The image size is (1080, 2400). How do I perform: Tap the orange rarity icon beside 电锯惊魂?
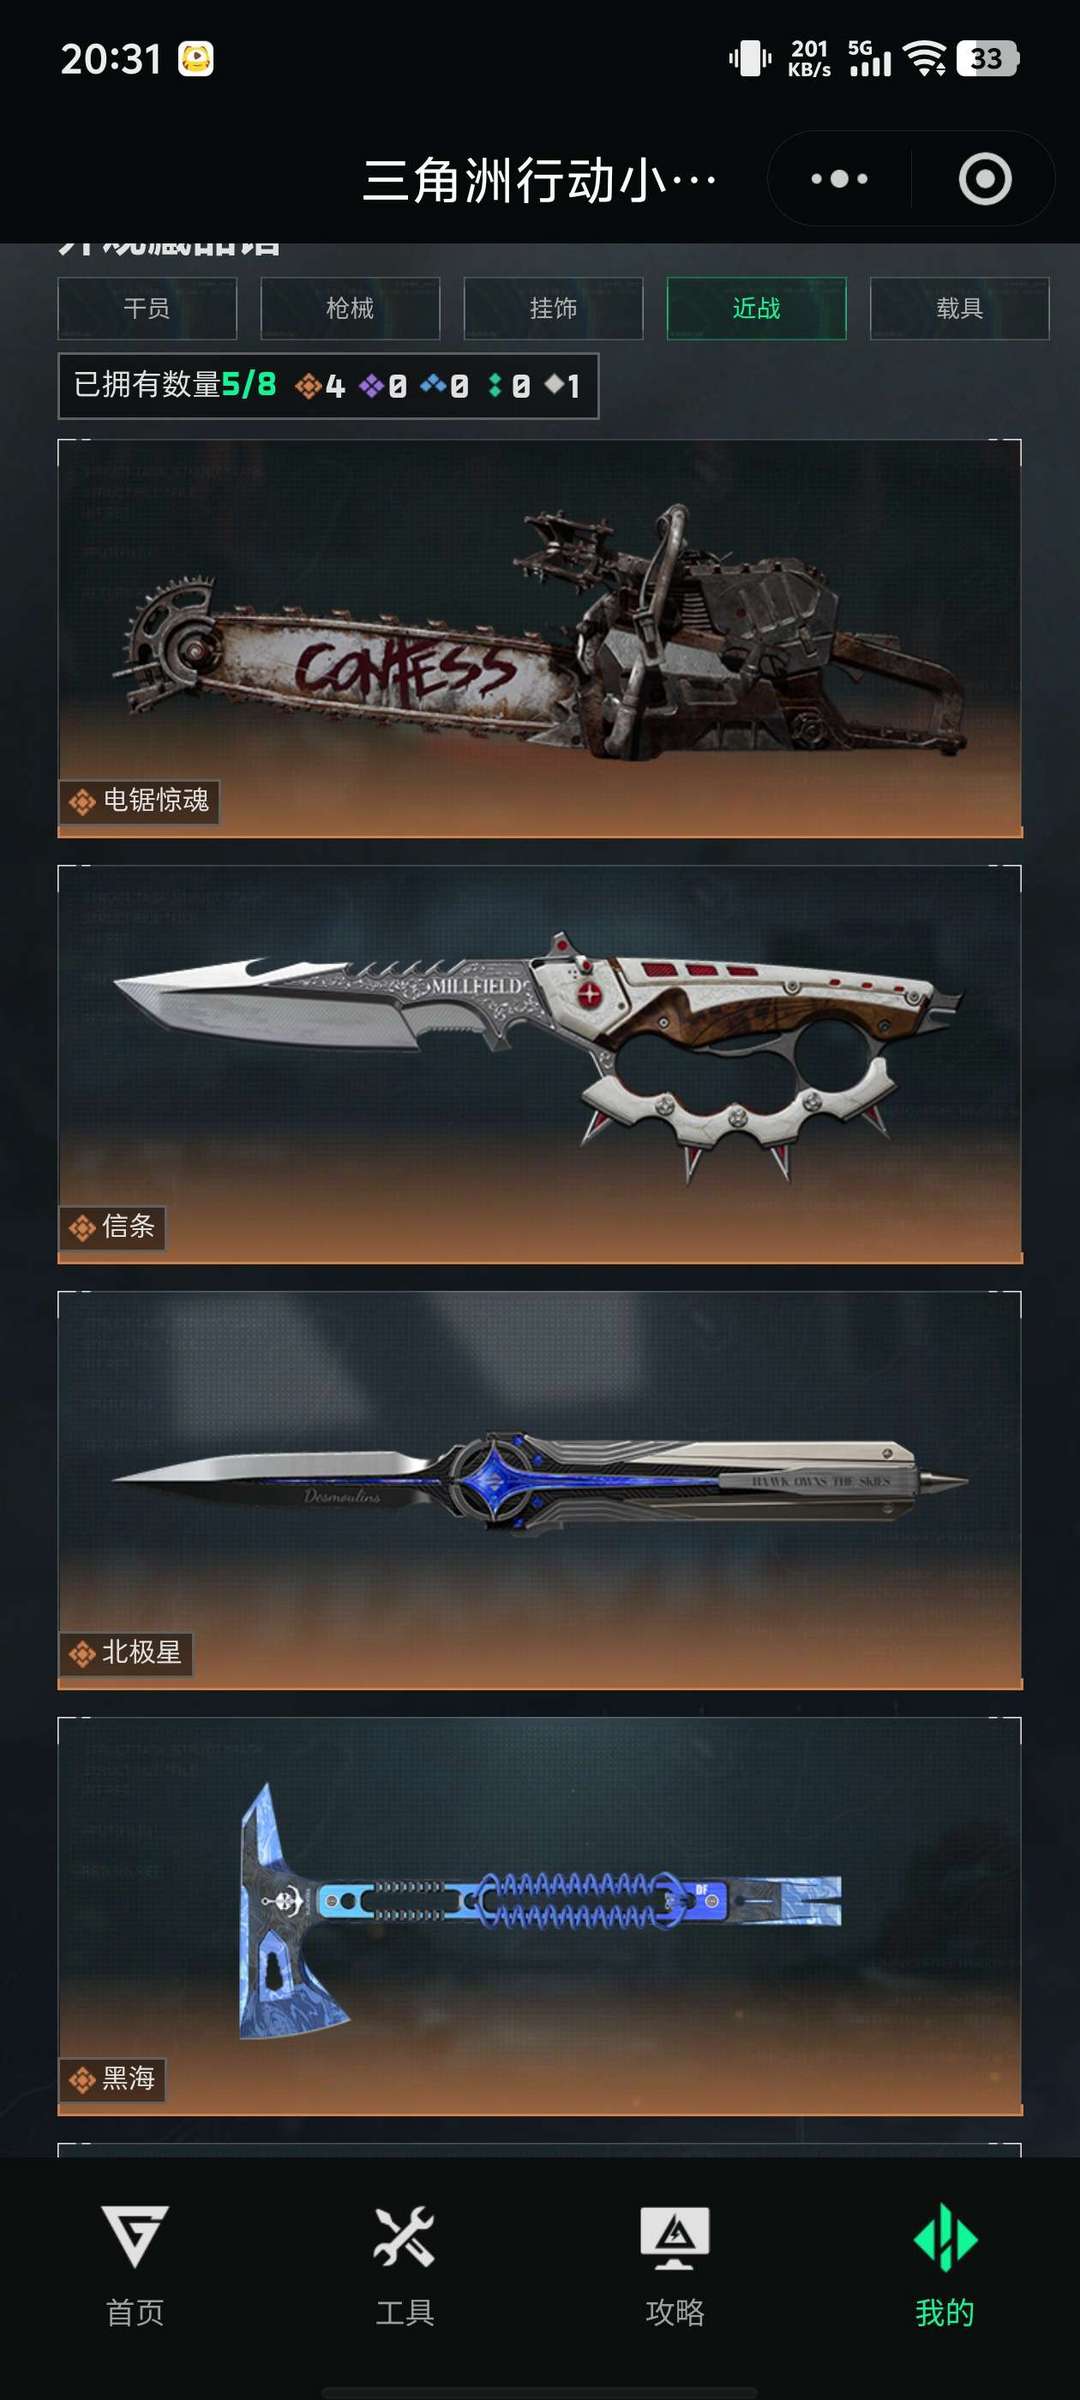pos(82,801)
